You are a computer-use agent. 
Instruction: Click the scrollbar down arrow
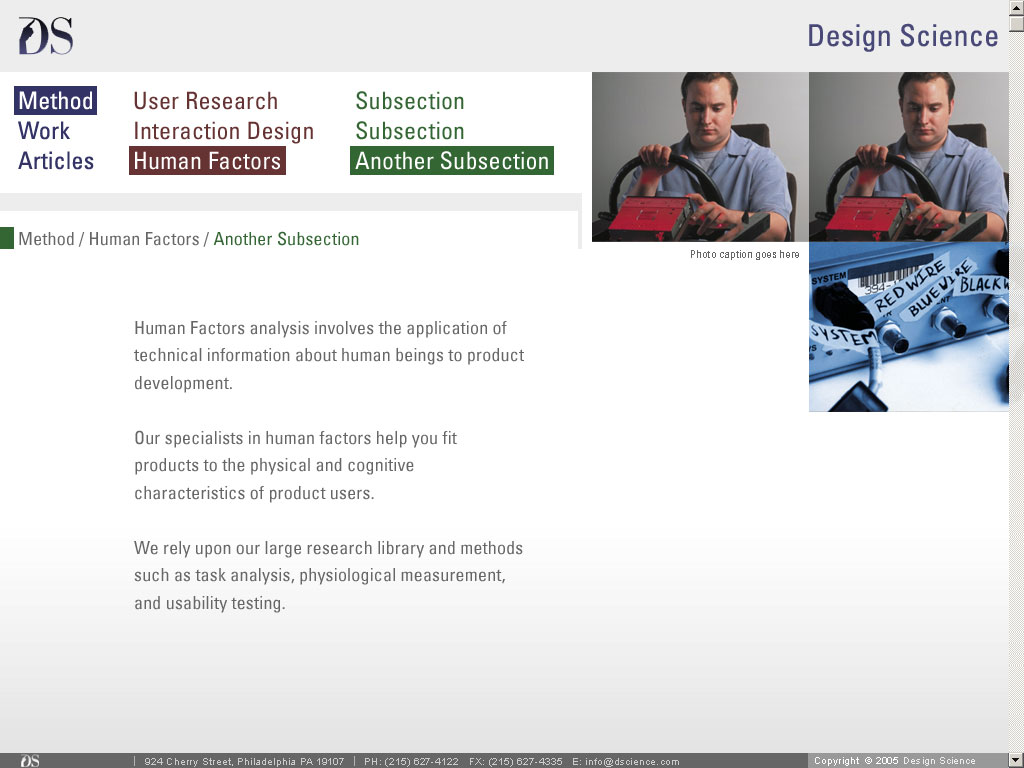tap(1016, 760)
